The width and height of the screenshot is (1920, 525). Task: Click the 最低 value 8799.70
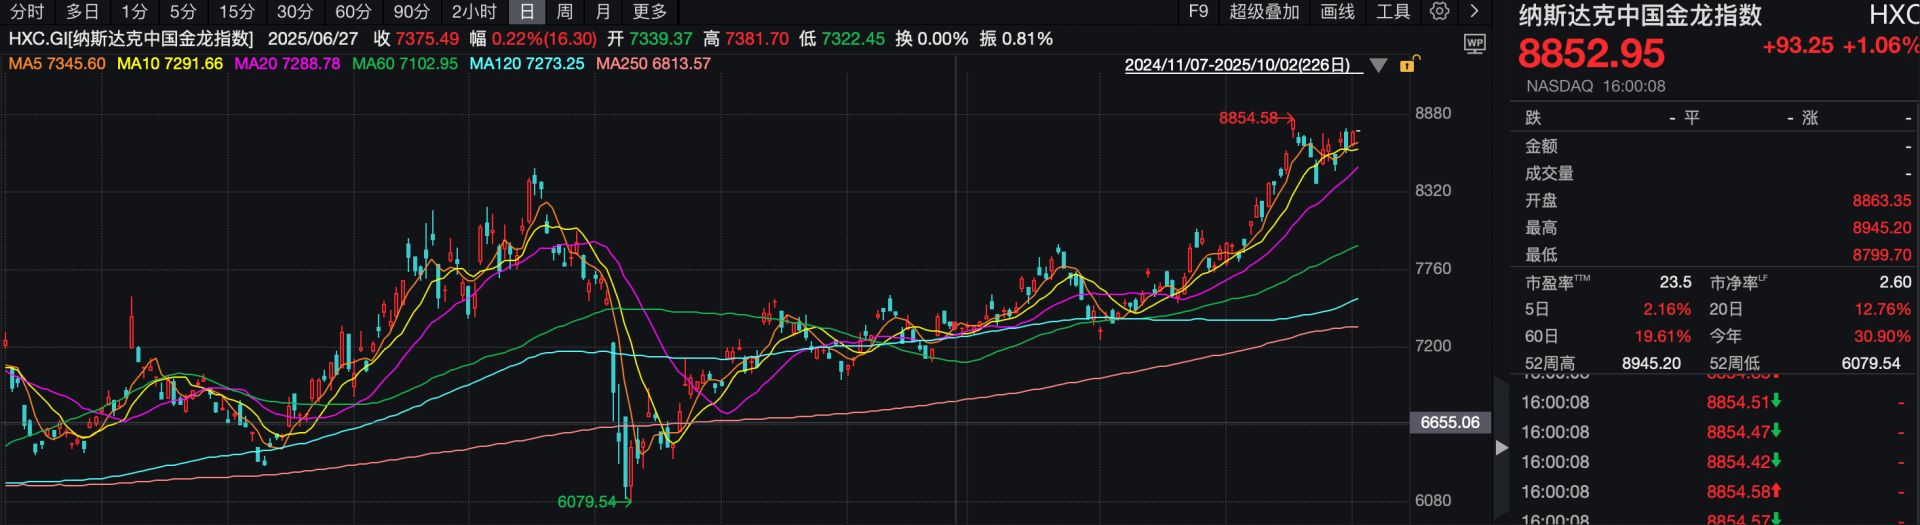[x=1881, y=255]
